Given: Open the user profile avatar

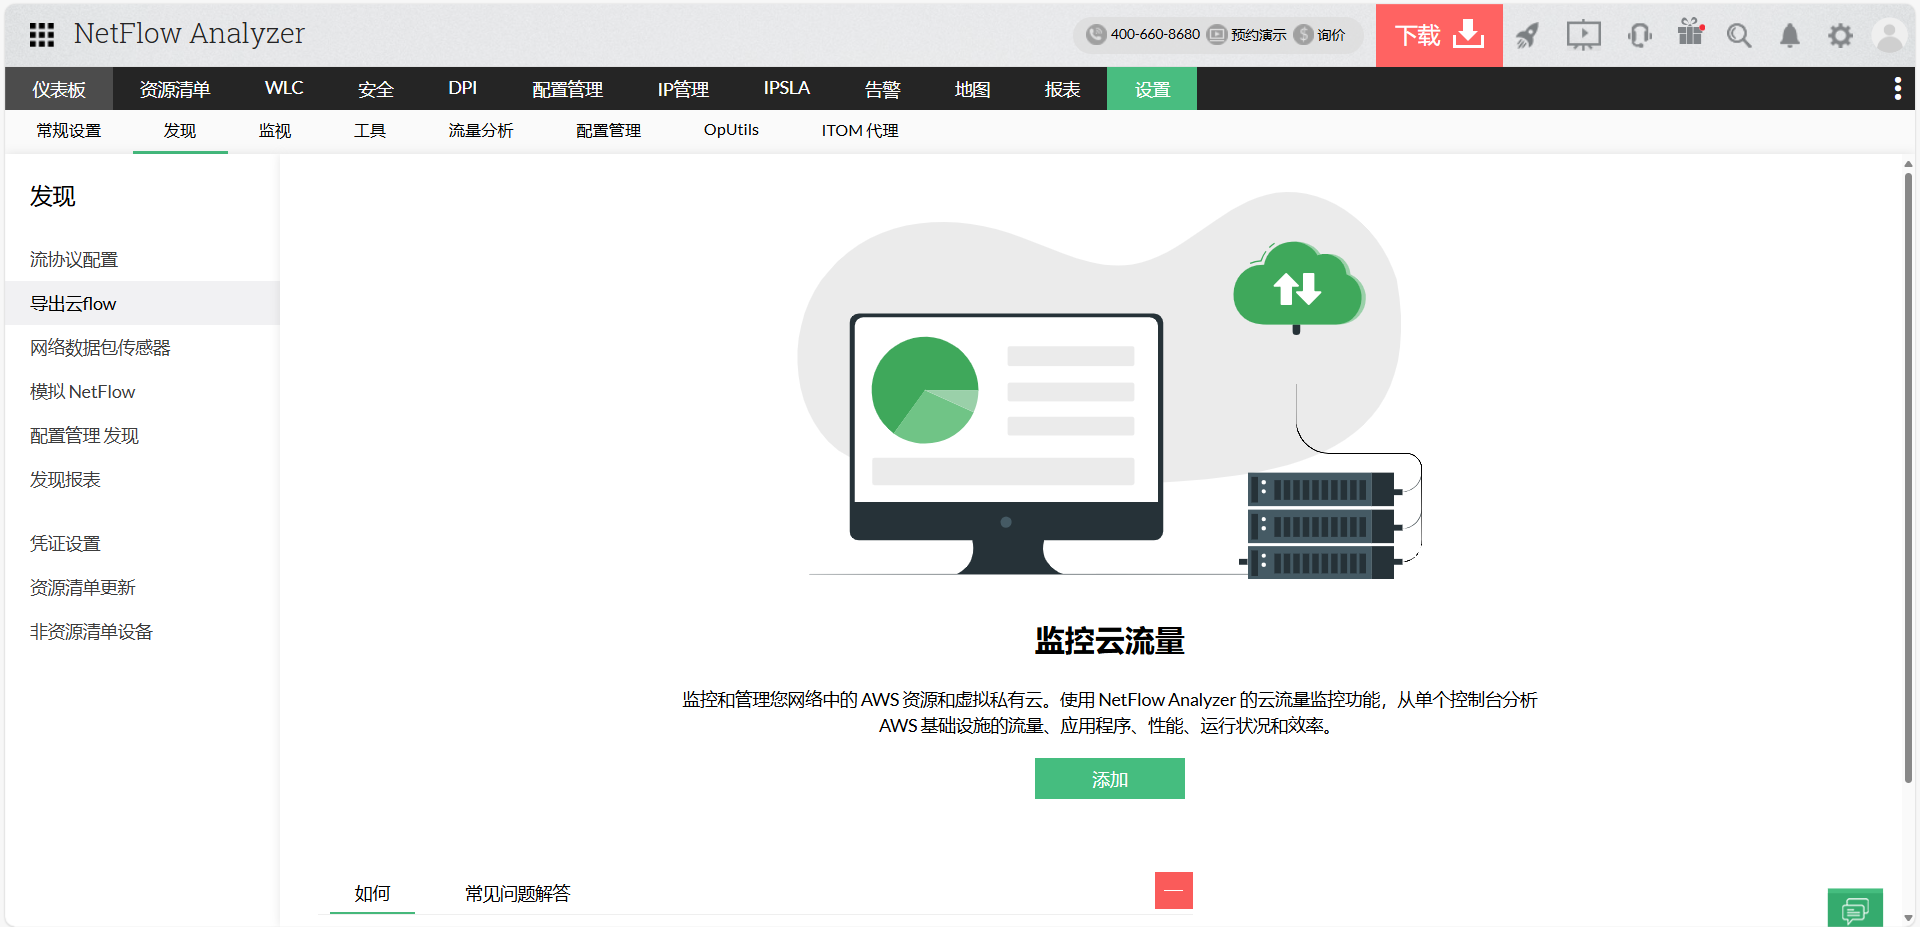Looking at the screenshot, I should tap(1889, 36).
